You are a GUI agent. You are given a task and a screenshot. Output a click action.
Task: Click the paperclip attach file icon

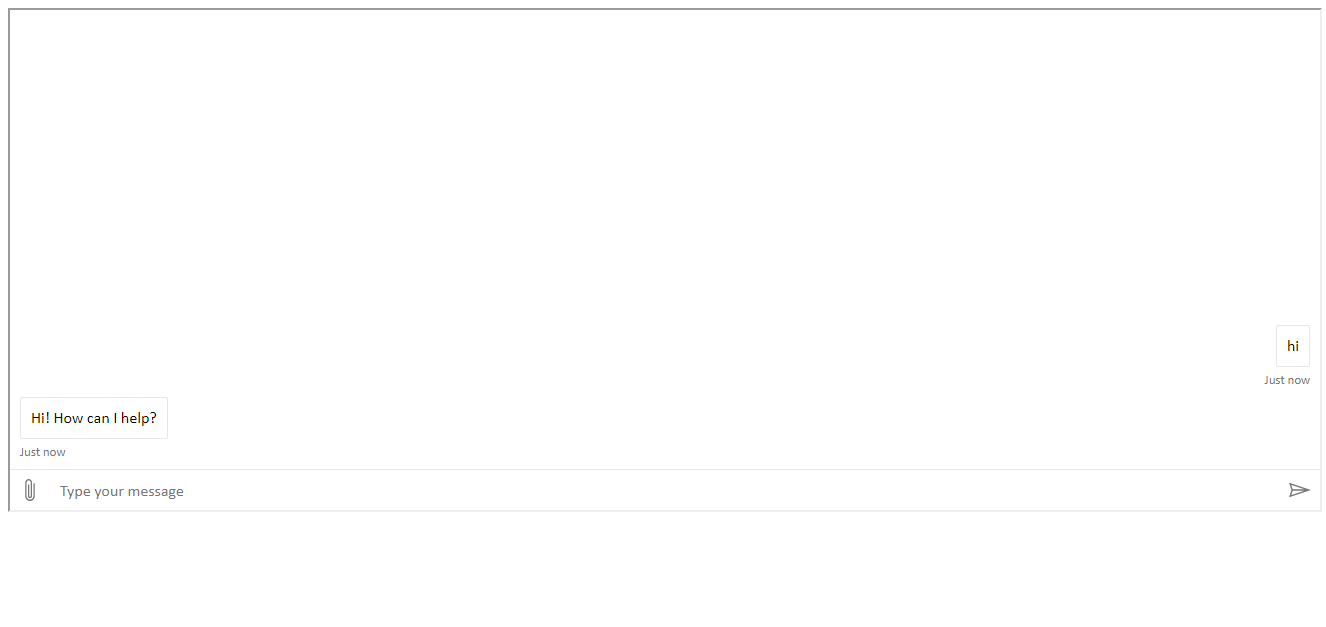tap(30, 490)
